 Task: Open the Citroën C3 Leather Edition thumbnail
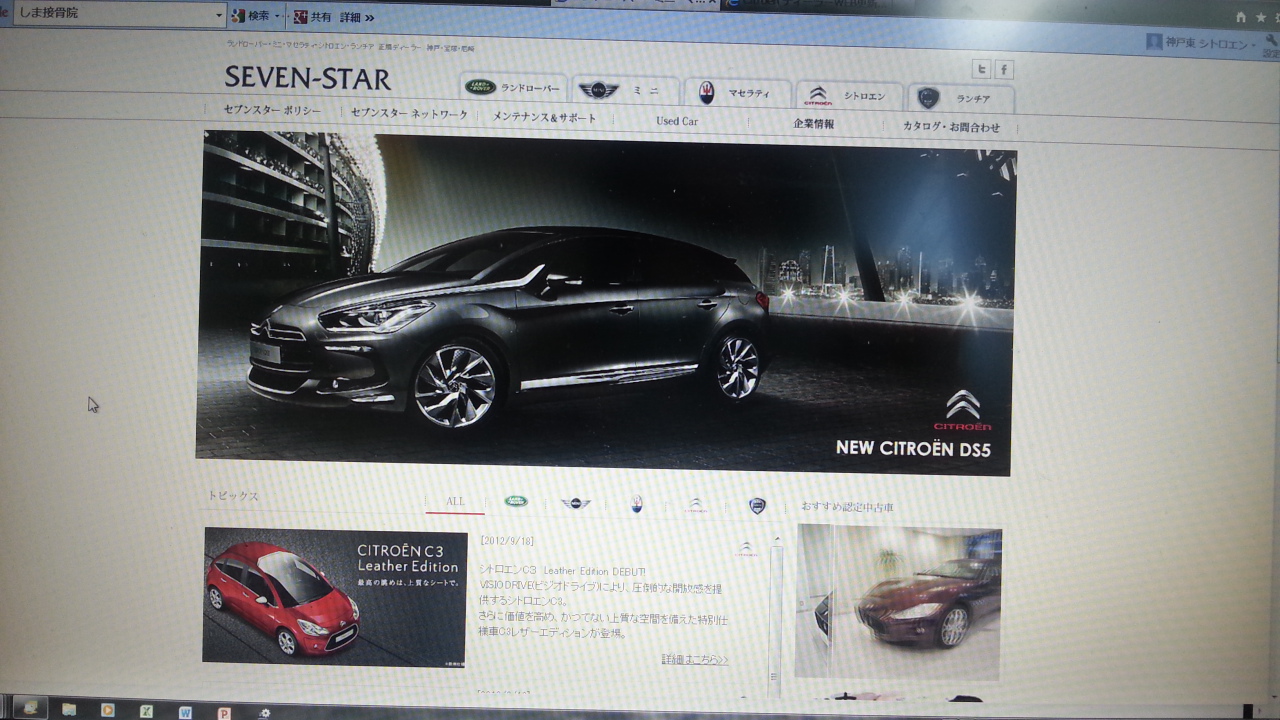point(334,596)
